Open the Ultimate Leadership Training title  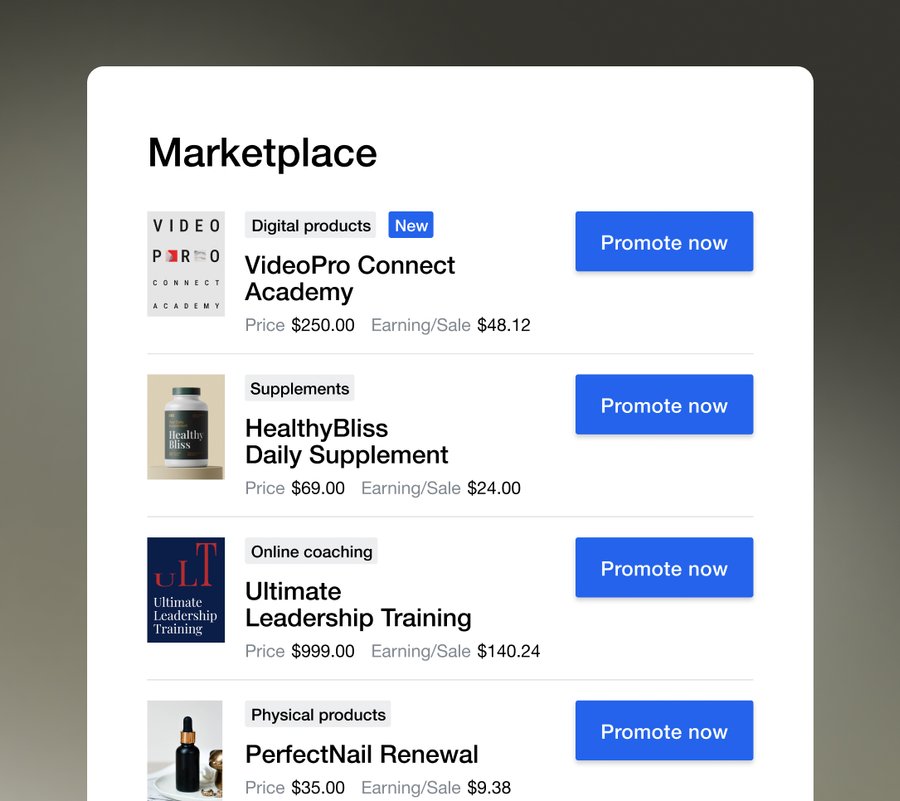[358, 604]
